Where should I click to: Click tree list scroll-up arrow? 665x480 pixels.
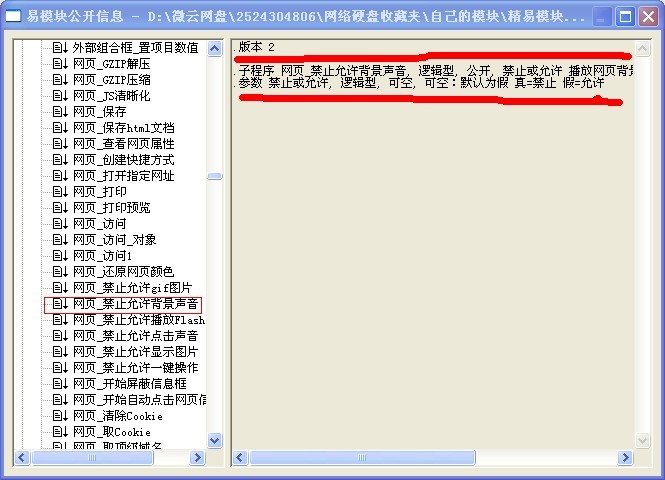215,49
